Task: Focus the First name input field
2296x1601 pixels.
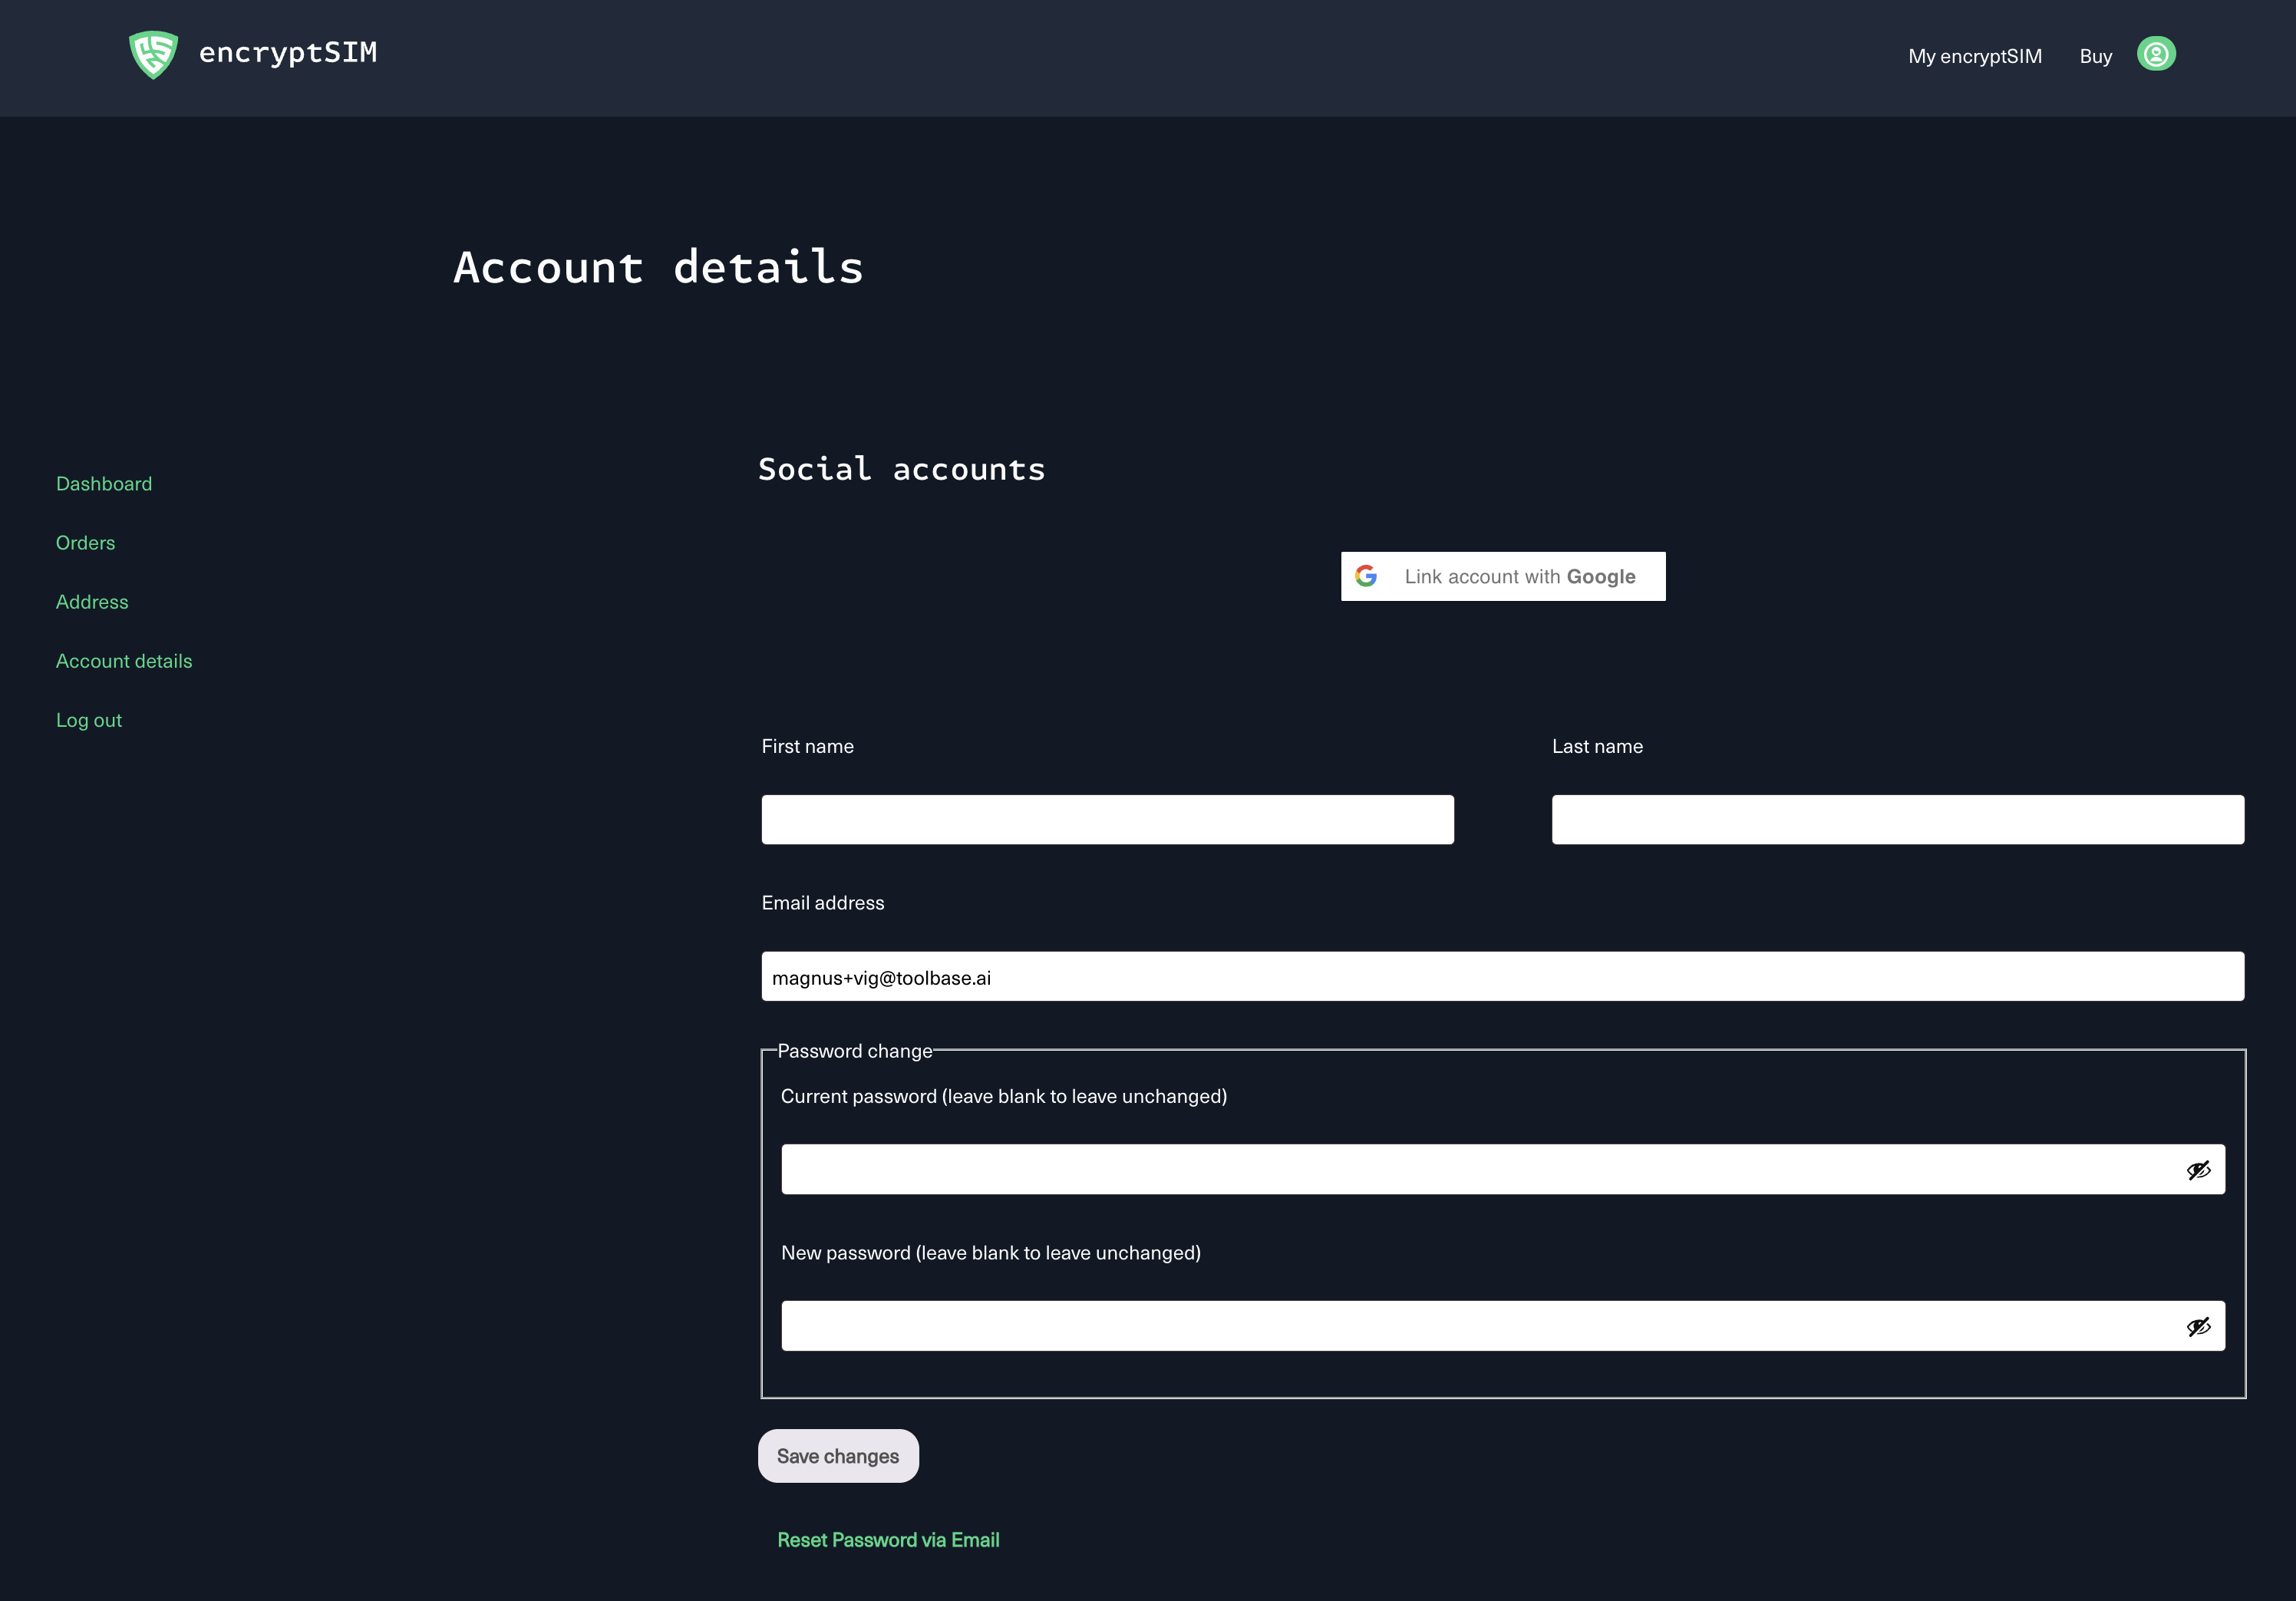Action: (x=1107, y=820)
